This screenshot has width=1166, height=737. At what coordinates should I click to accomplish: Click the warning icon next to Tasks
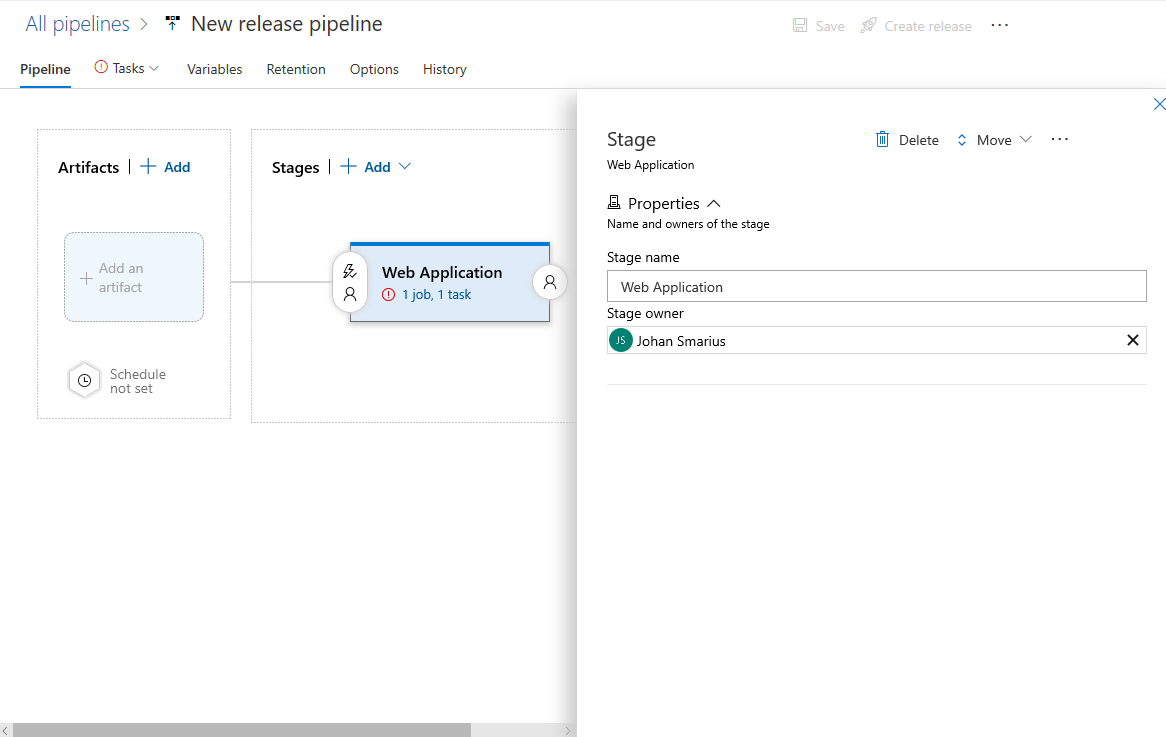coord(100,67)
